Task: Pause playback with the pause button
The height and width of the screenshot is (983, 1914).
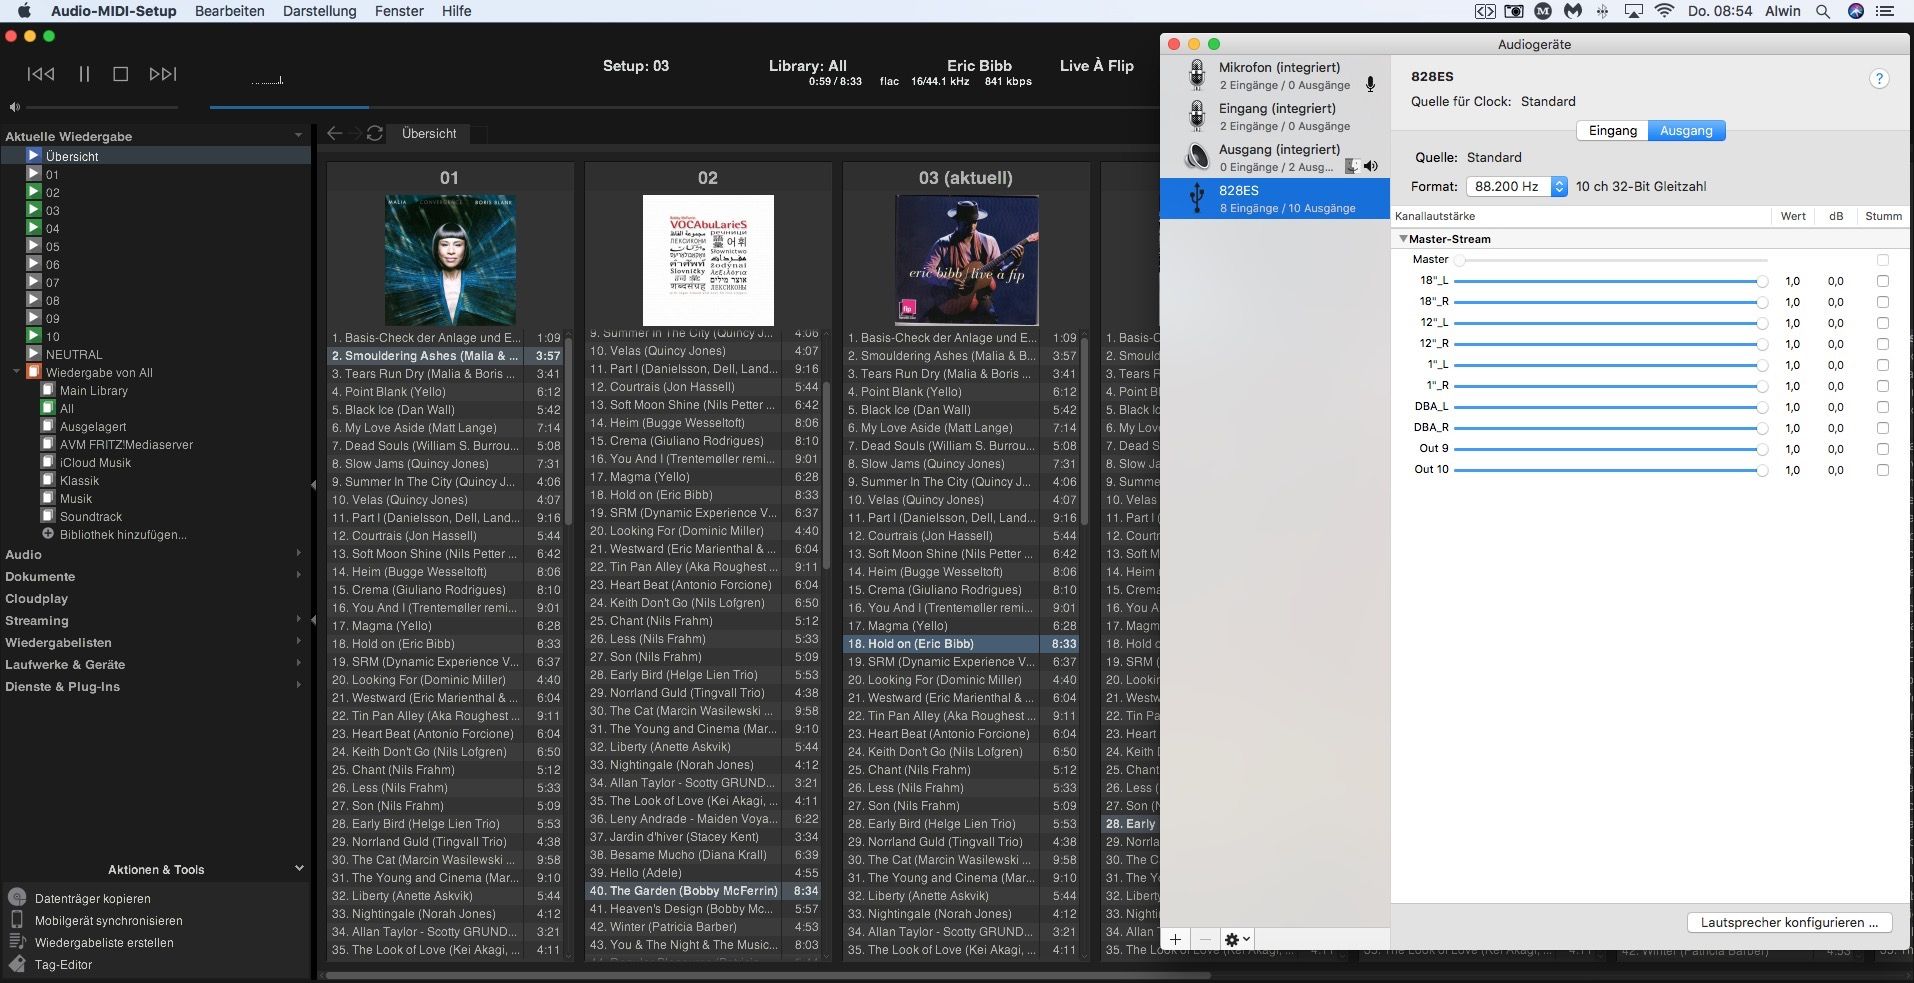Action: pyautogui.click(x=84, y=74)
